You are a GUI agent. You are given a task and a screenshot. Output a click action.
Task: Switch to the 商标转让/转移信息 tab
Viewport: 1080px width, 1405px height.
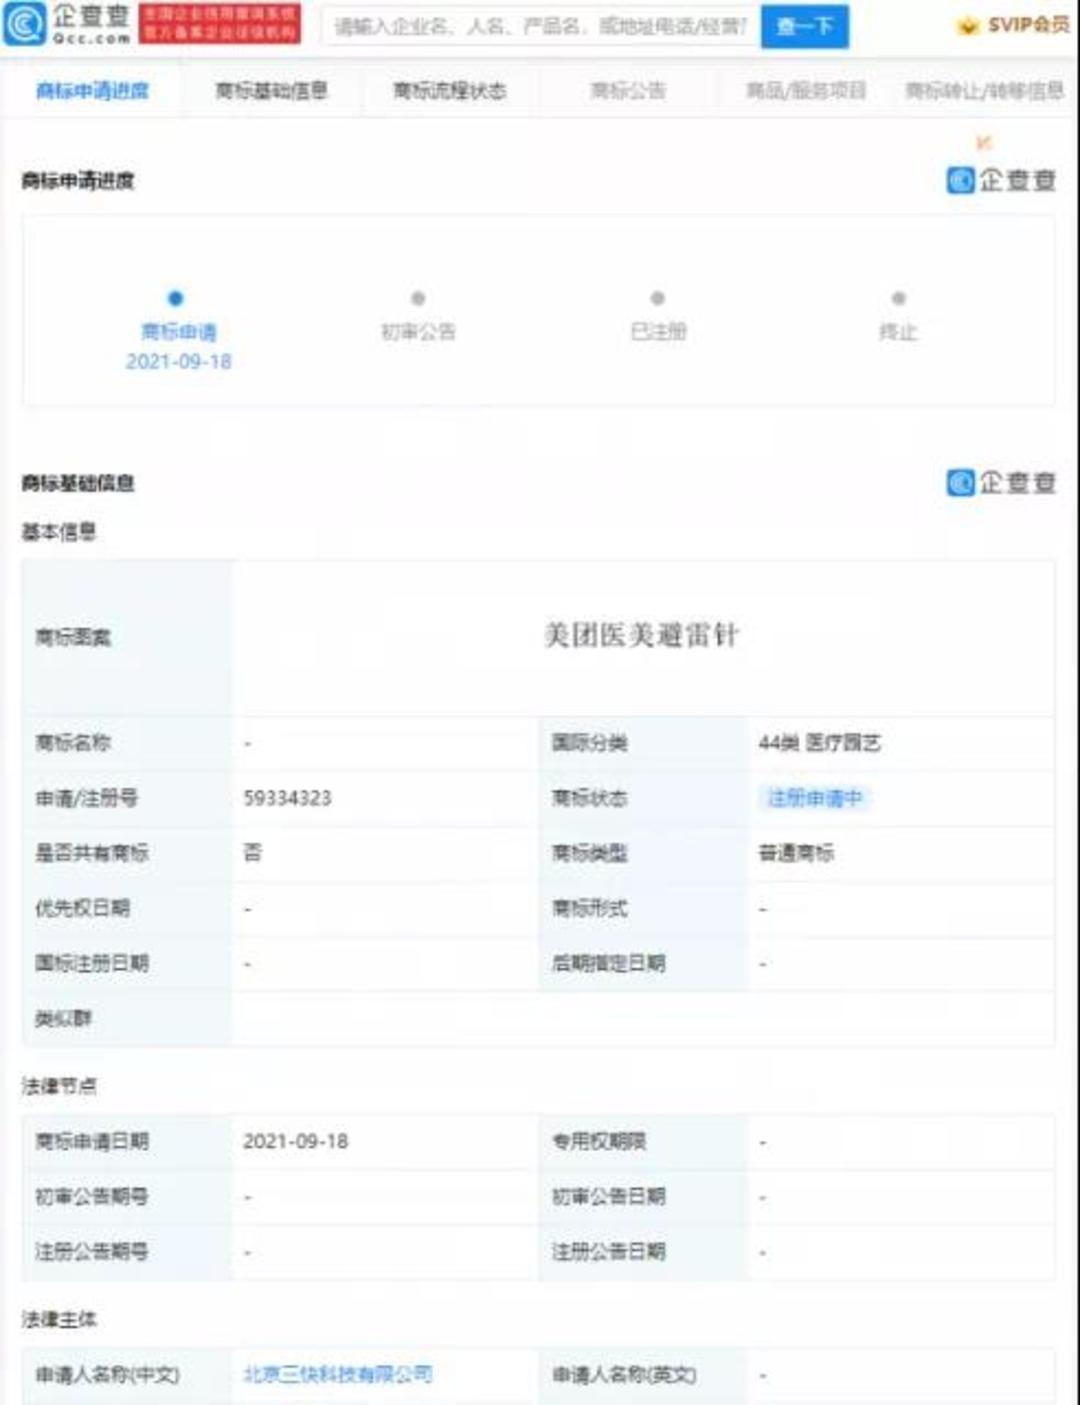pyautogui.click(x=984, y=91)
